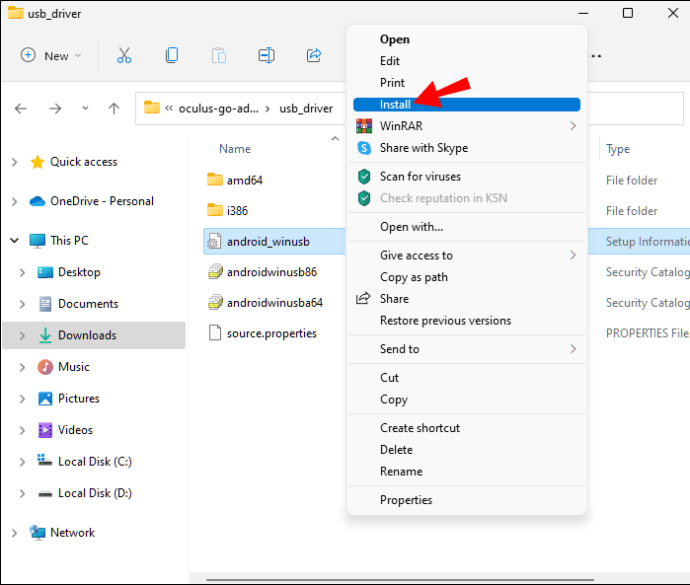Screen dimensions: 690x585
Task: Click the horizontal scrollbar at bottom
Action: [400, 580]
